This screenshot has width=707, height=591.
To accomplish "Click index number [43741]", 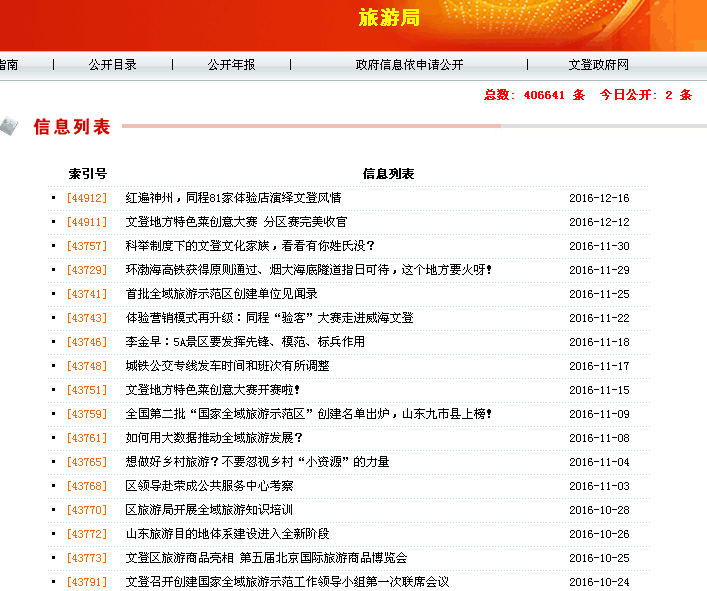I will pos(86,294).
